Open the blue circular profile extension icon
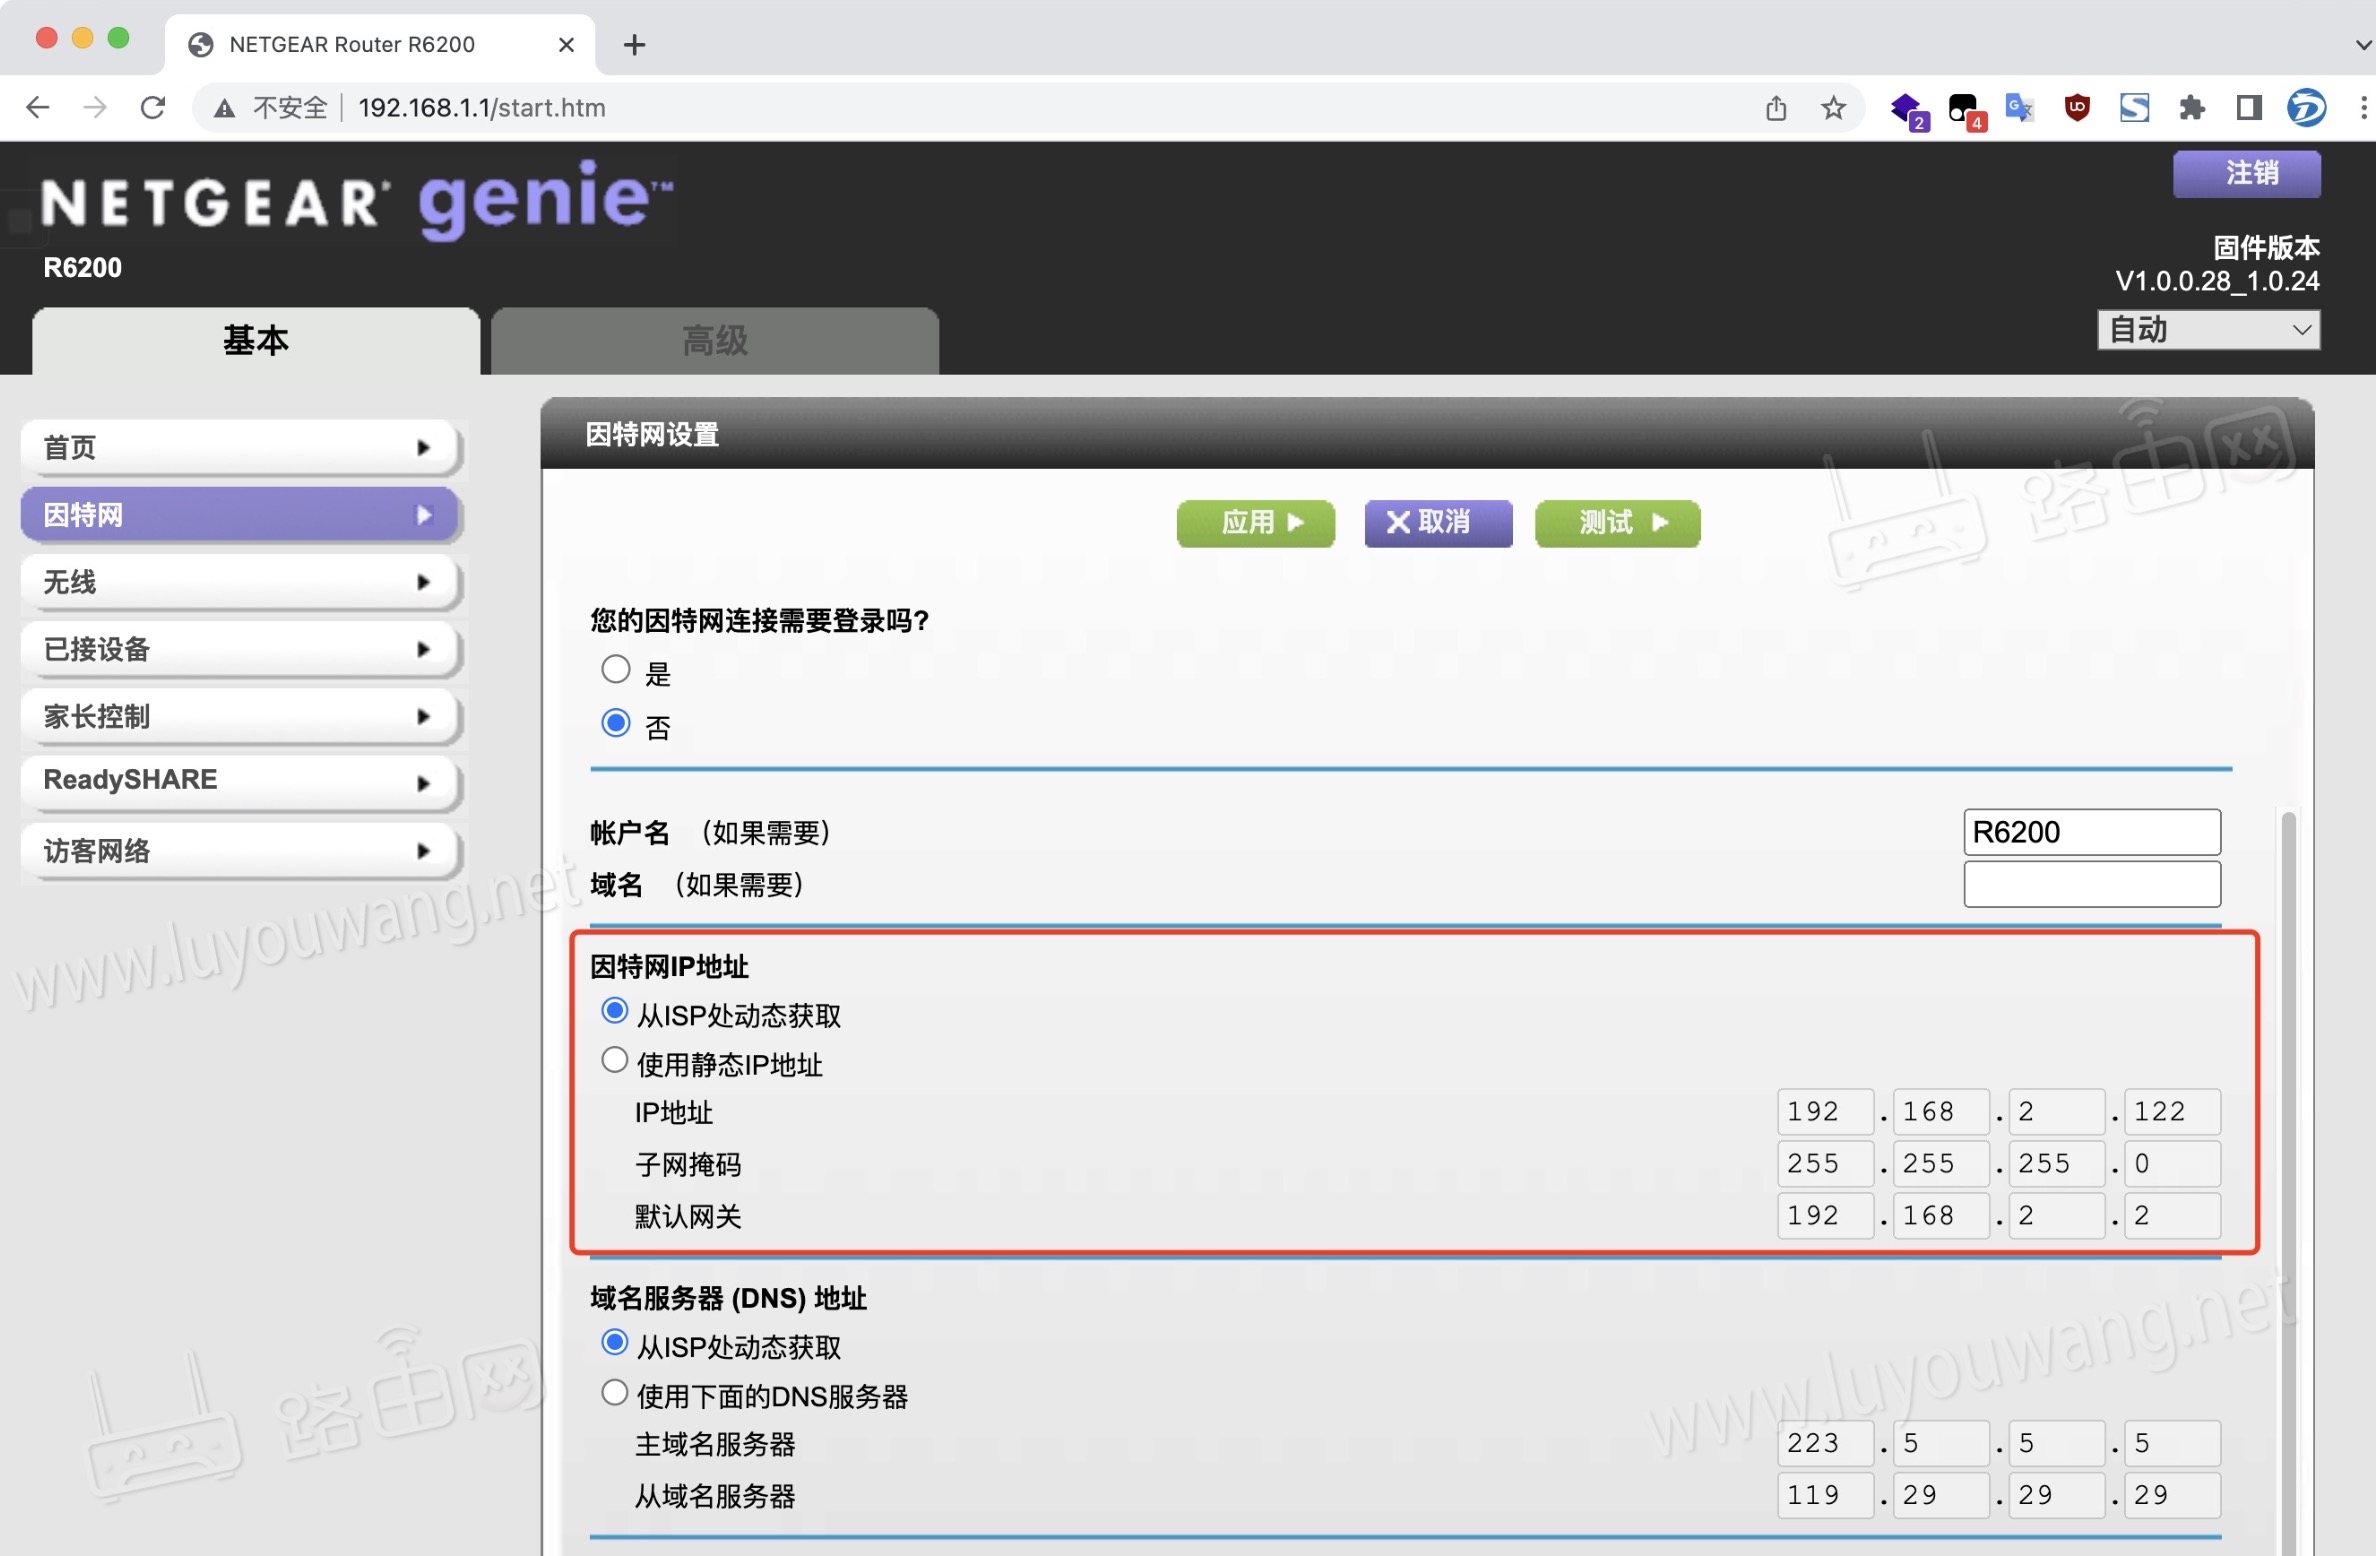 (x=2306, y=107)
